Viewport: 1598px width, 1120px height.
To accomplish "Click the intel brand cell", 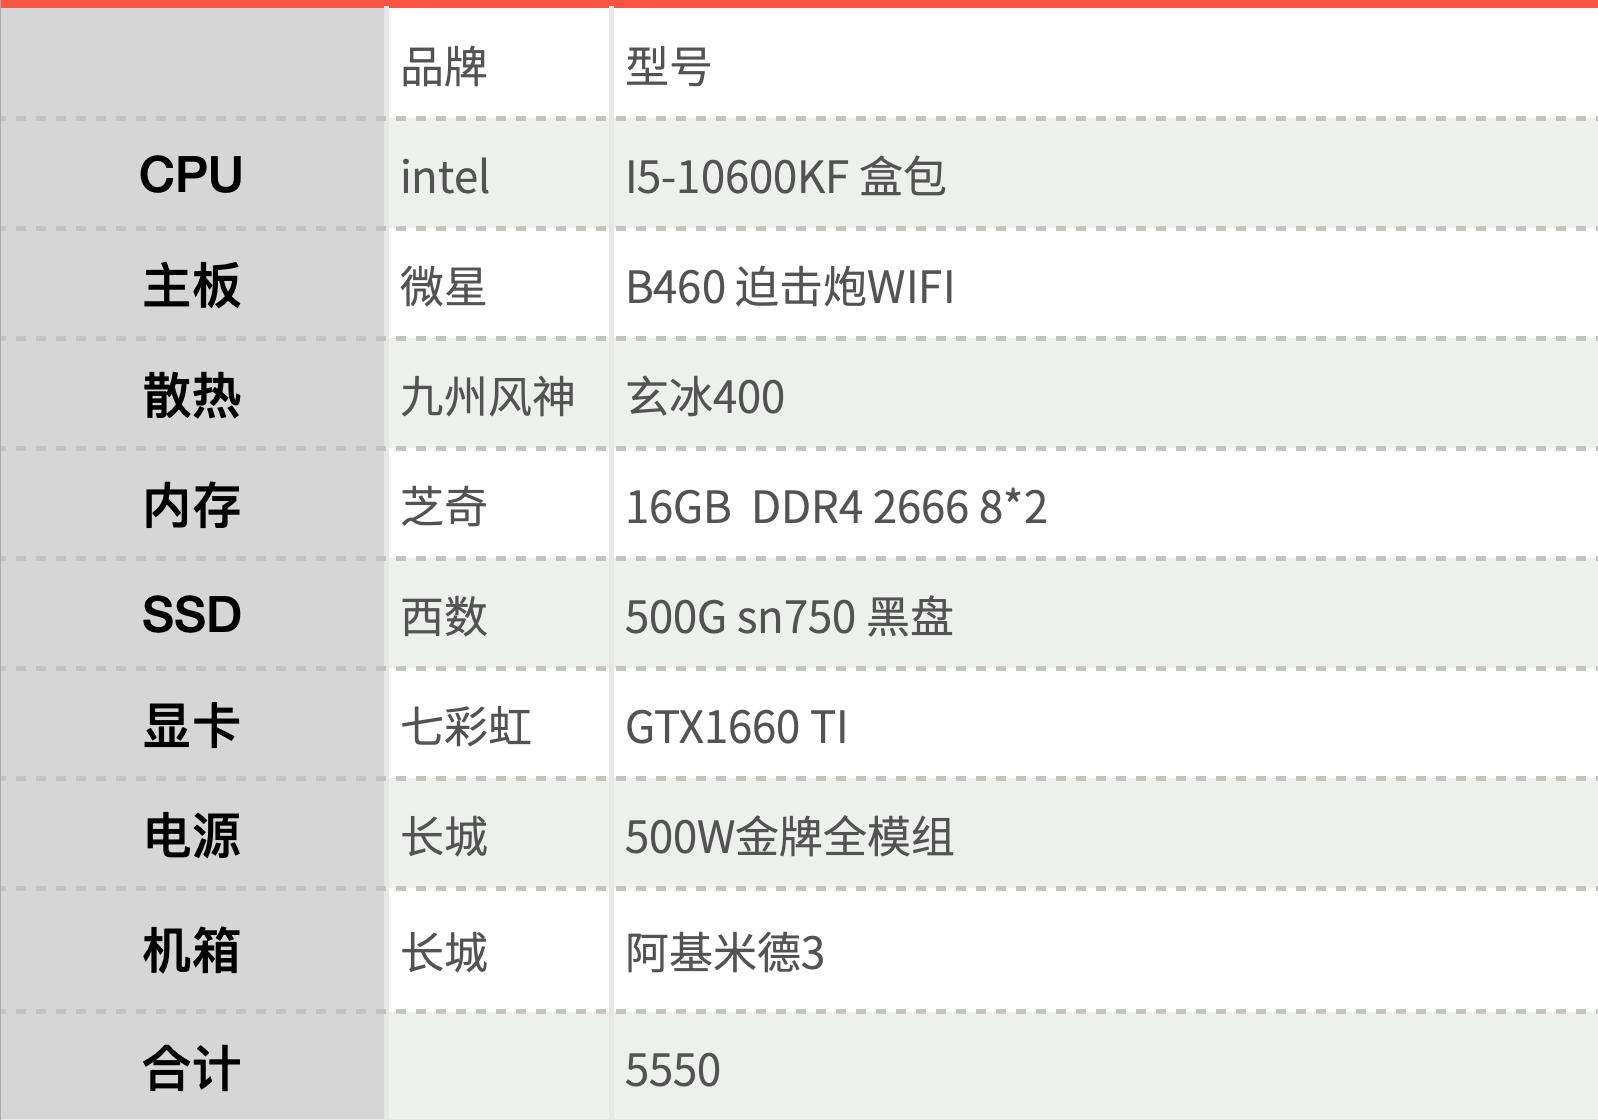I will [445, 177].
